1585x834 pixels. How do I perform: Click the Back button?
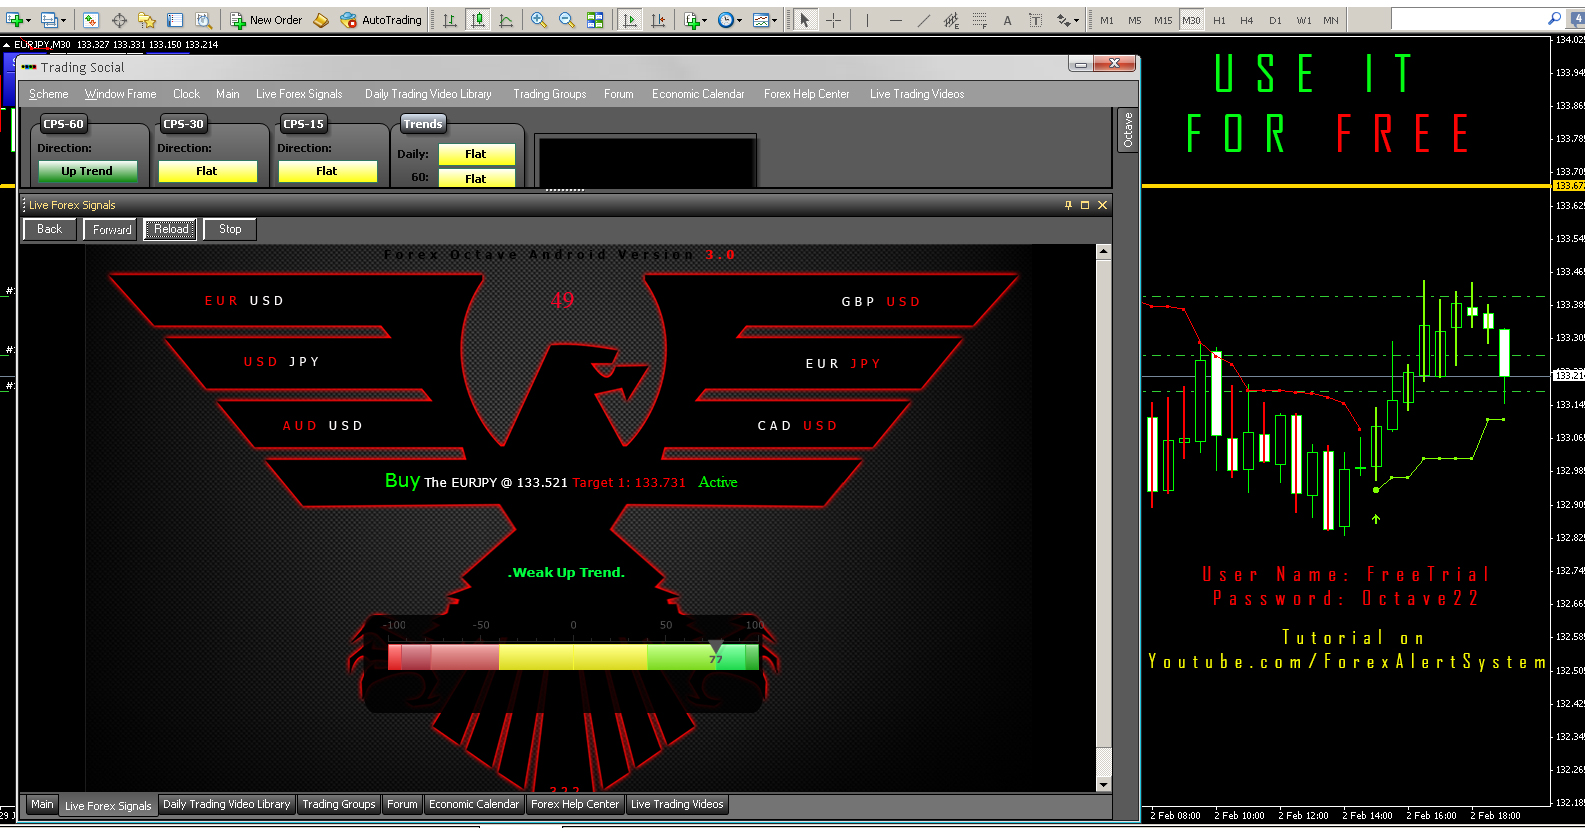(x=49, y=229)
